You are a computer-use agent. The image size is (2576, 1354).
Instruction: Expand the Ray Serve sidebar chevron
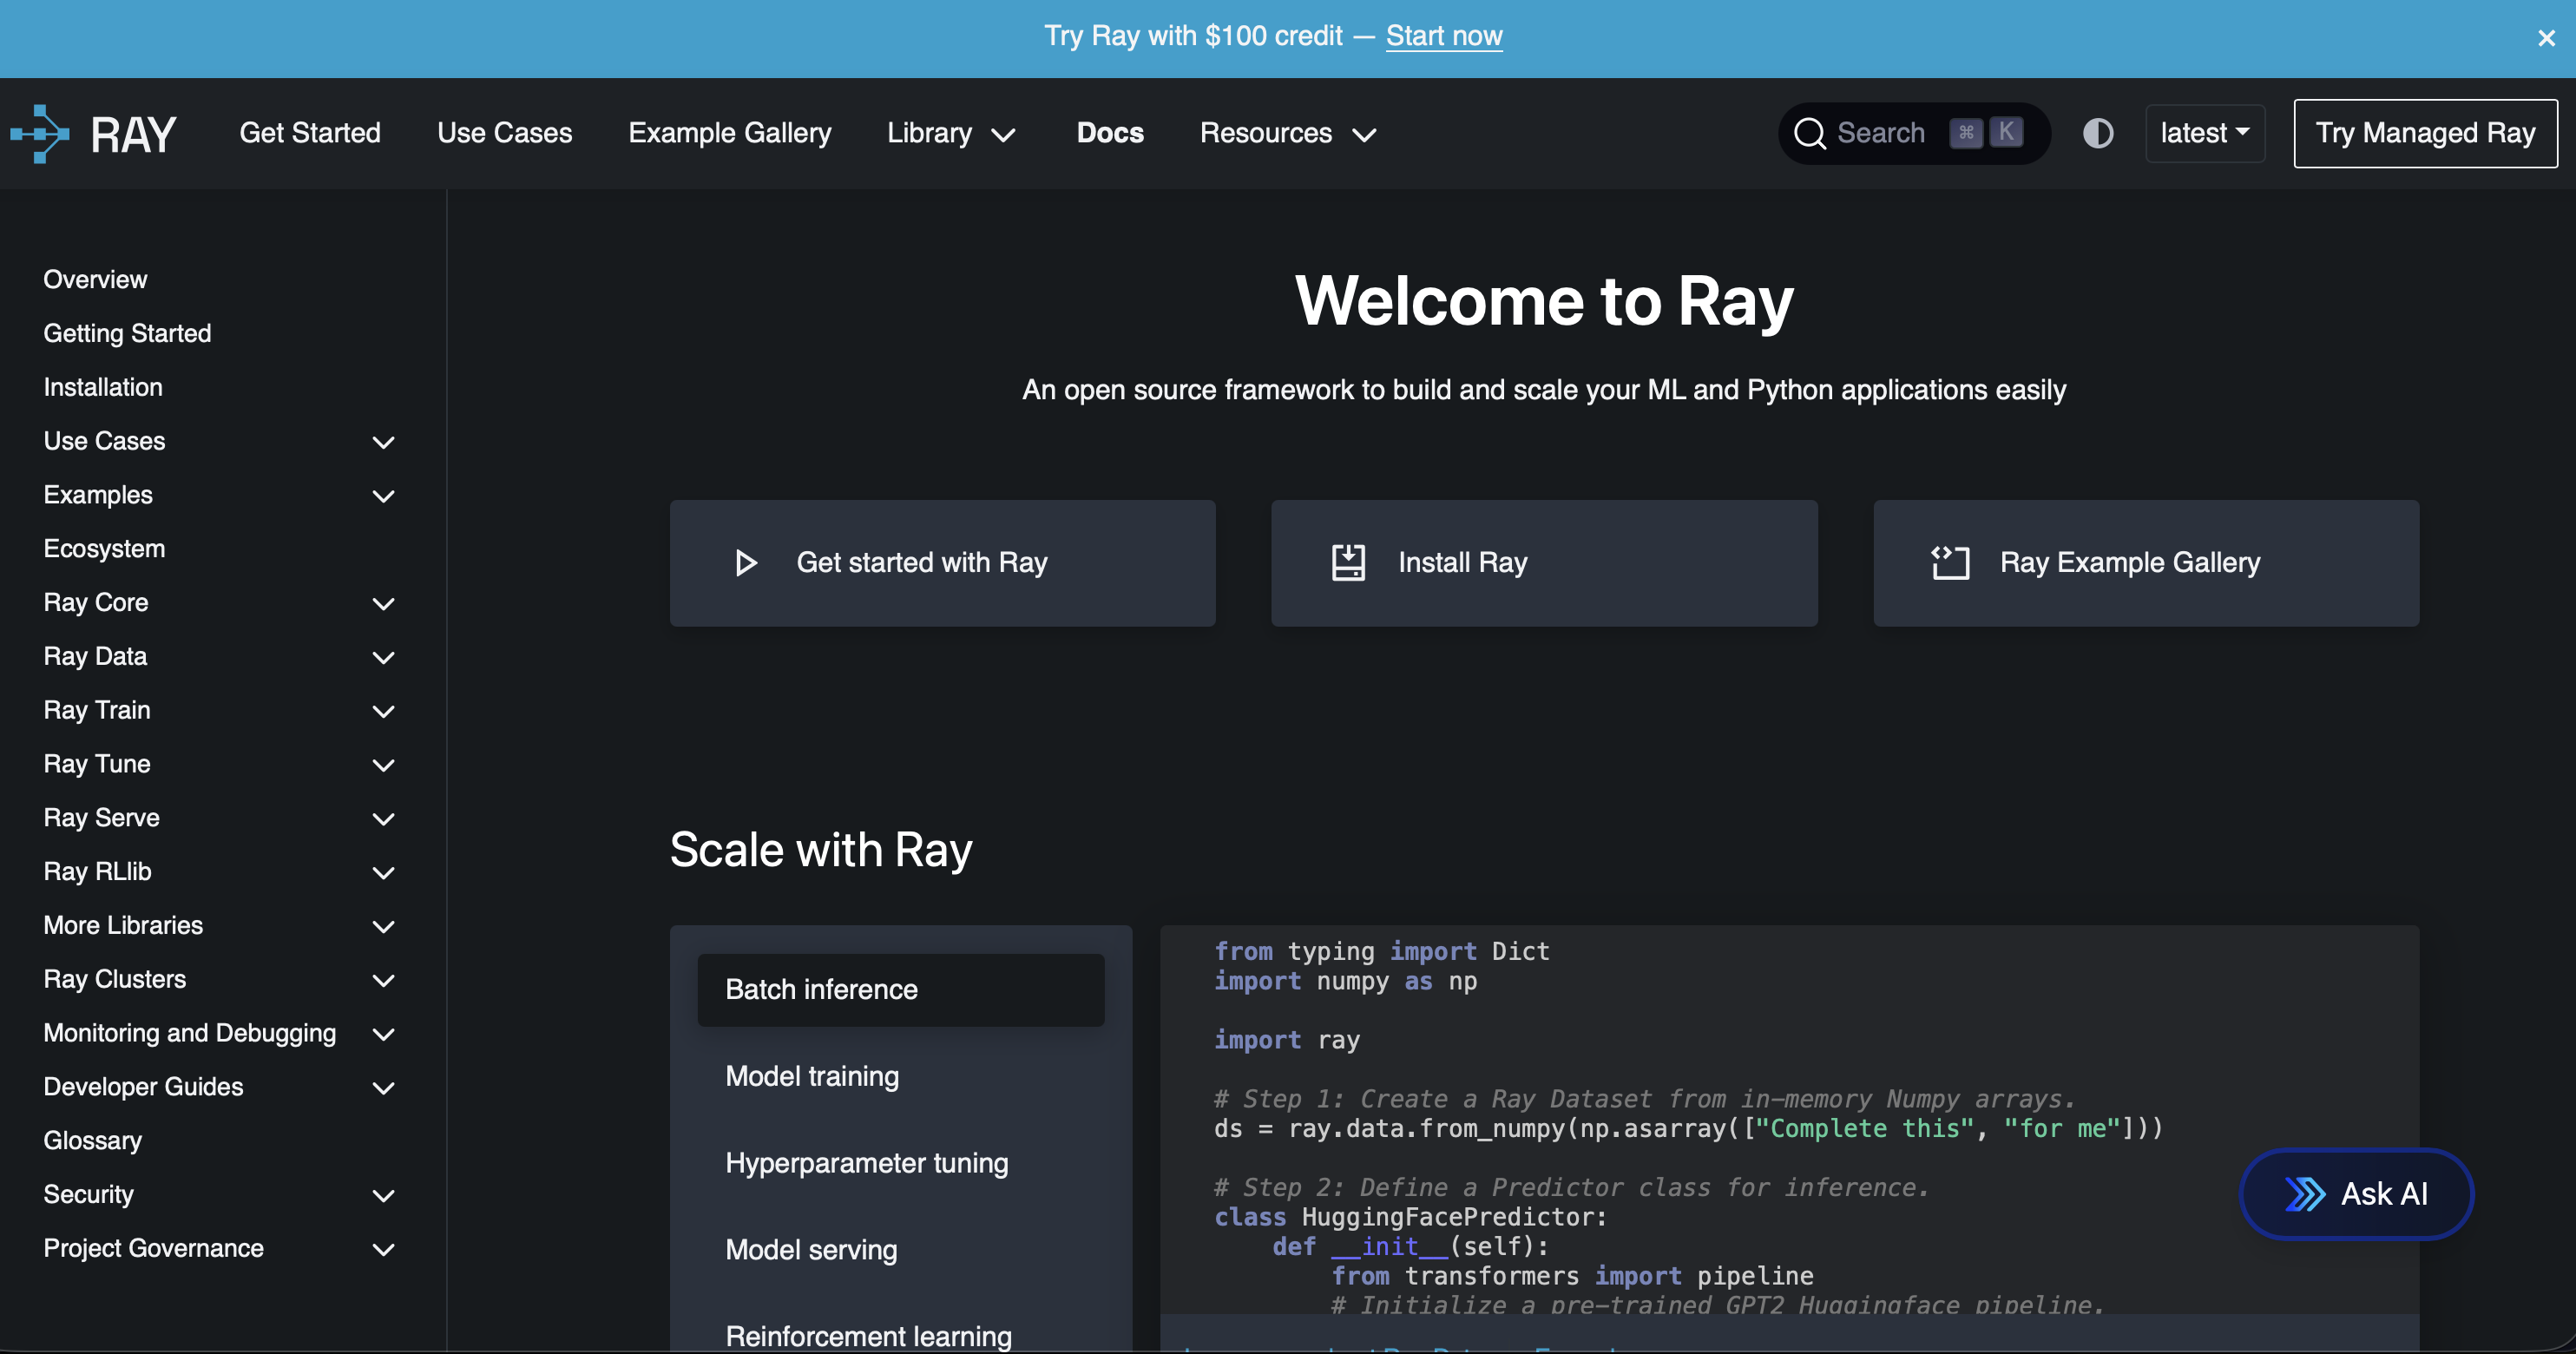[x=383, y=819]
